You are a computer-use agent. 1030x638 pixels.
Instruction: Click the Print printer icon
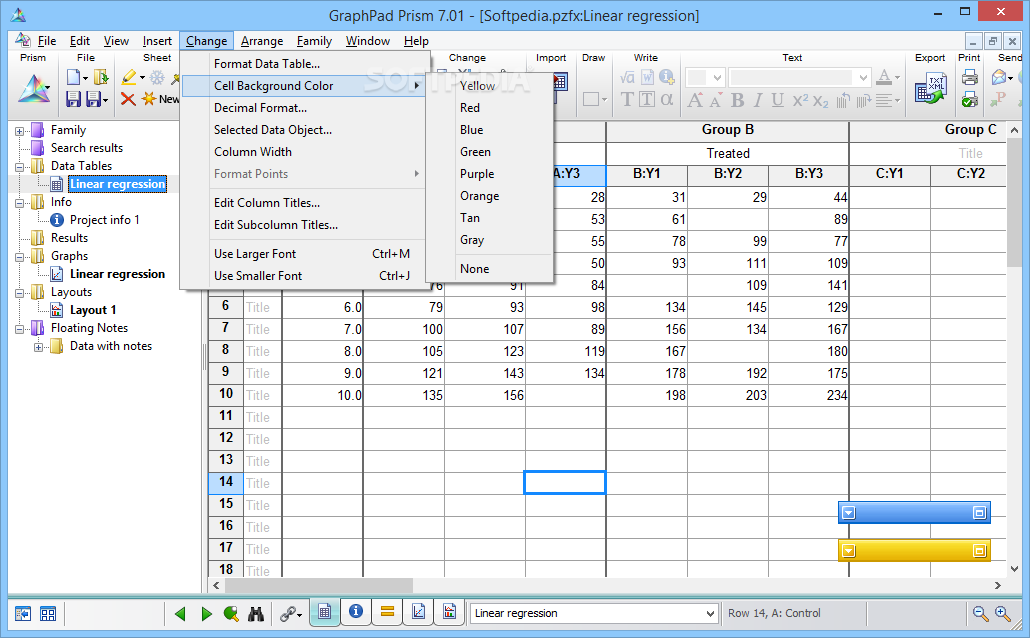(969, 78)
